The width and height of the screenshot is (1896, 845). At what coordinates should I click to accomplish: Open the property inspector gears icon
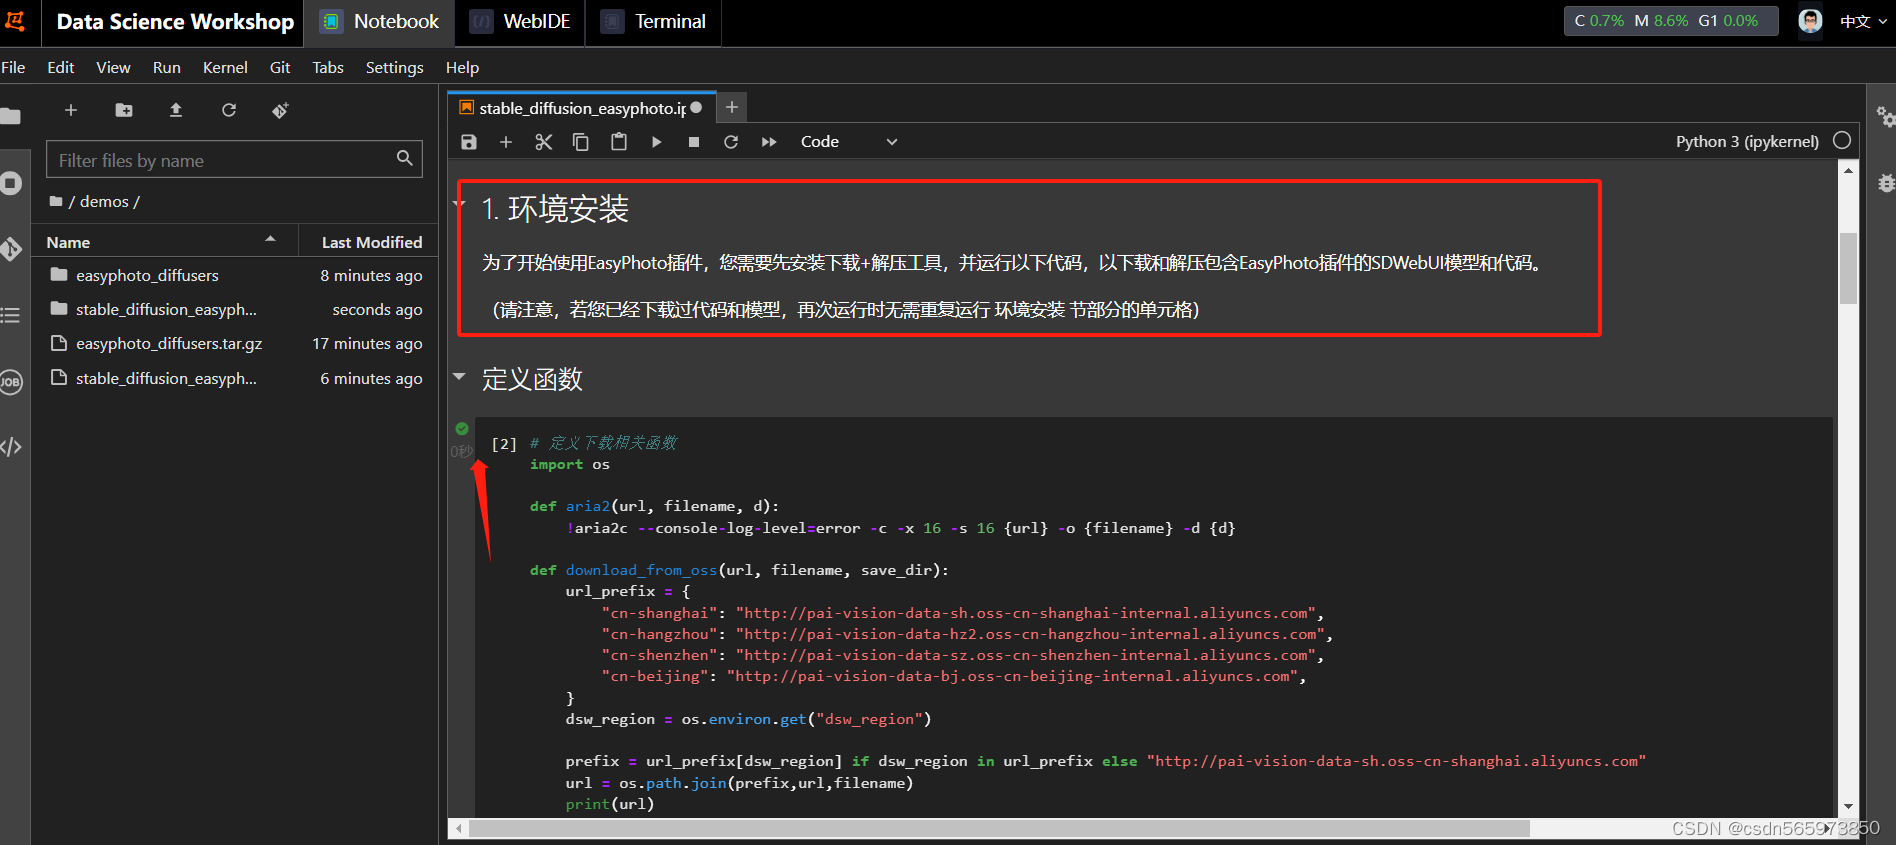pos(1885,117)
